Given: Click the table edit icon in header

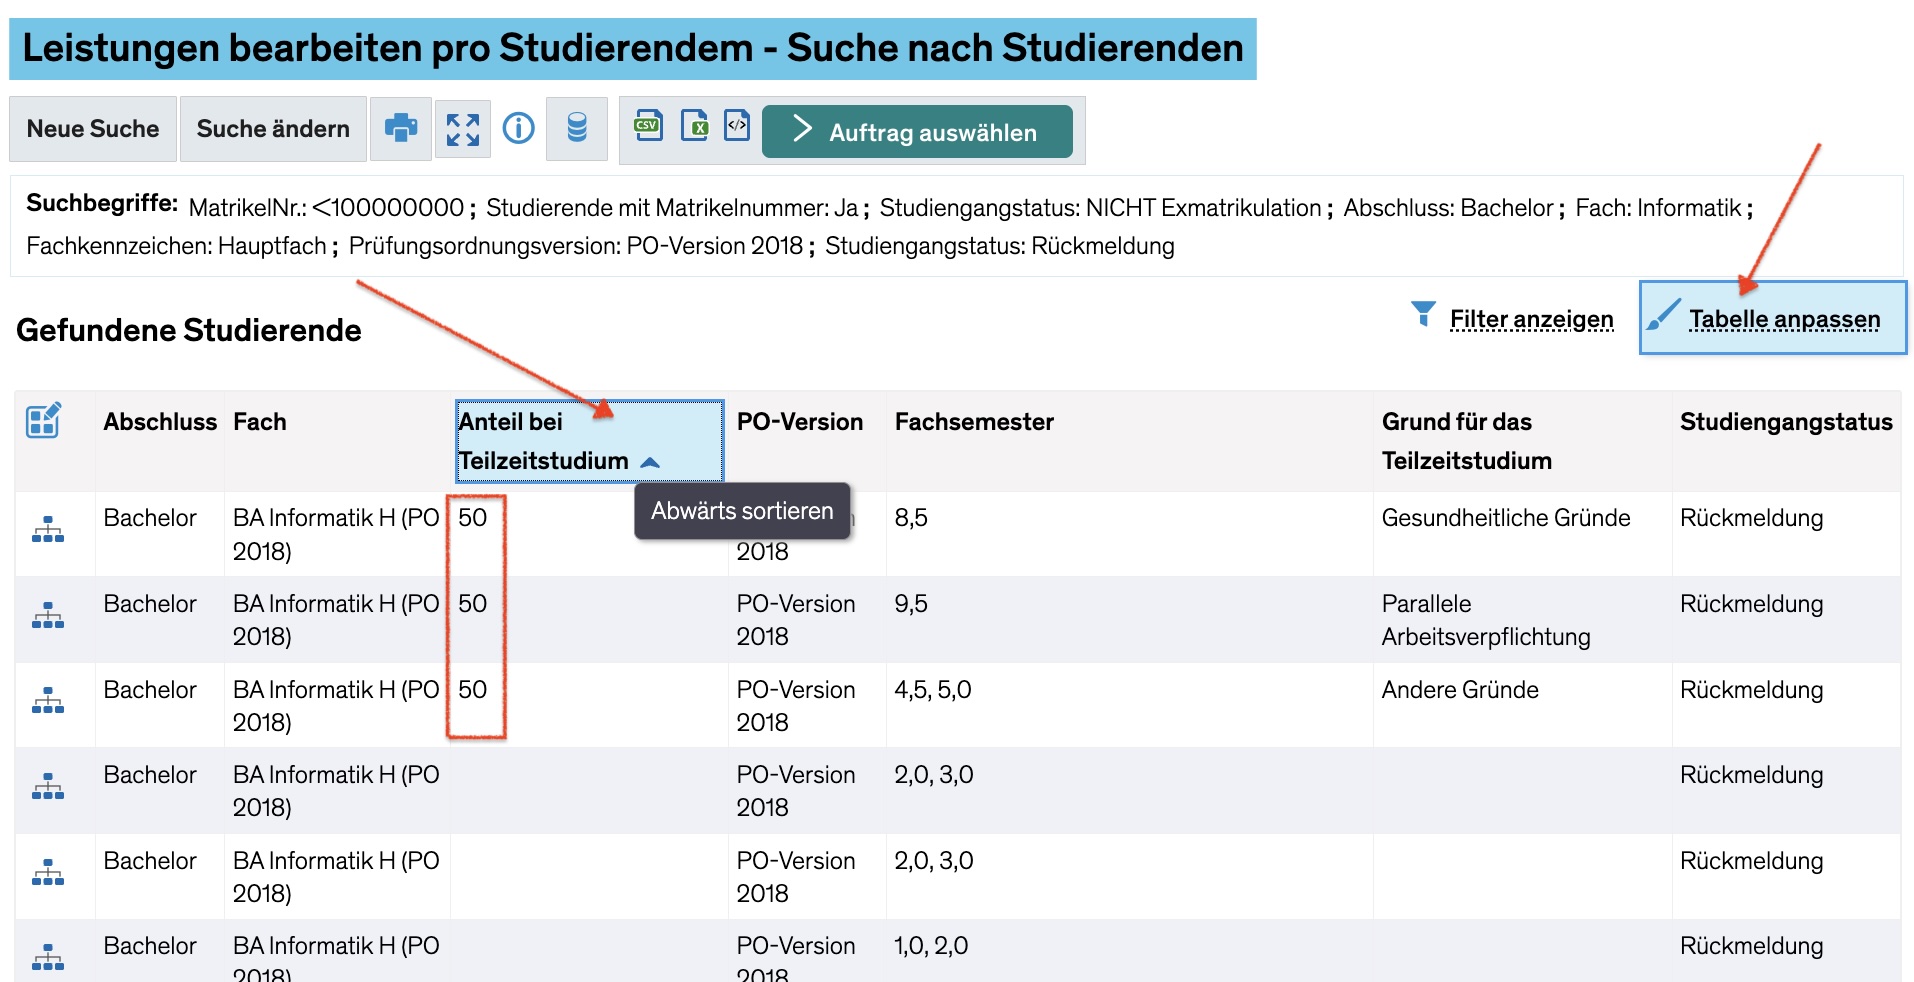Looking at the screenshot, I should click(x=44, y=421).
